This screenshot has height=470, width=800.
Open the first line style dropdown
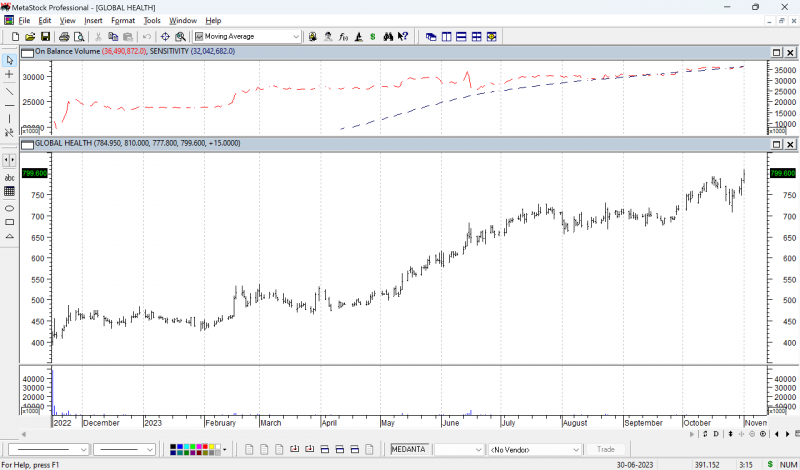(x=84, y=450)
